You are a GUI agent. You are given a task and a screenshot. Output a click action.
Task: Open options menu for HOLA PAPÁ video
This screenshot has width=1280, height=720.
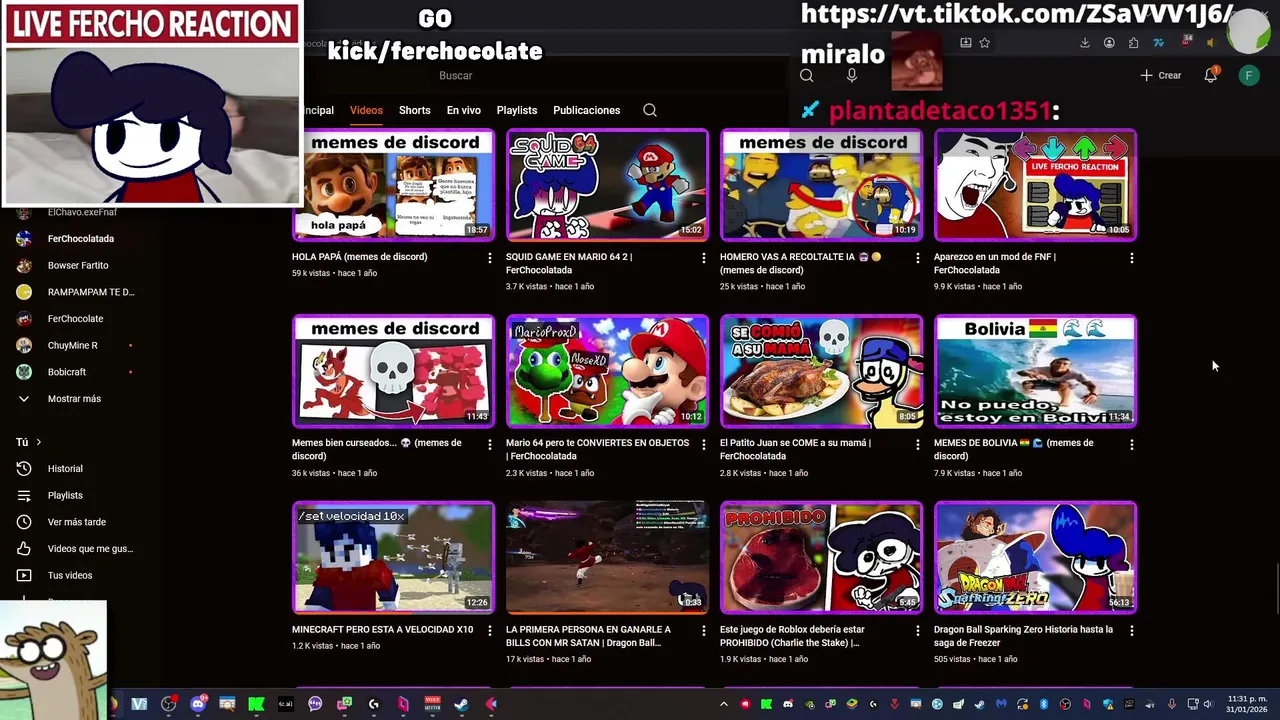pos(489,258)
